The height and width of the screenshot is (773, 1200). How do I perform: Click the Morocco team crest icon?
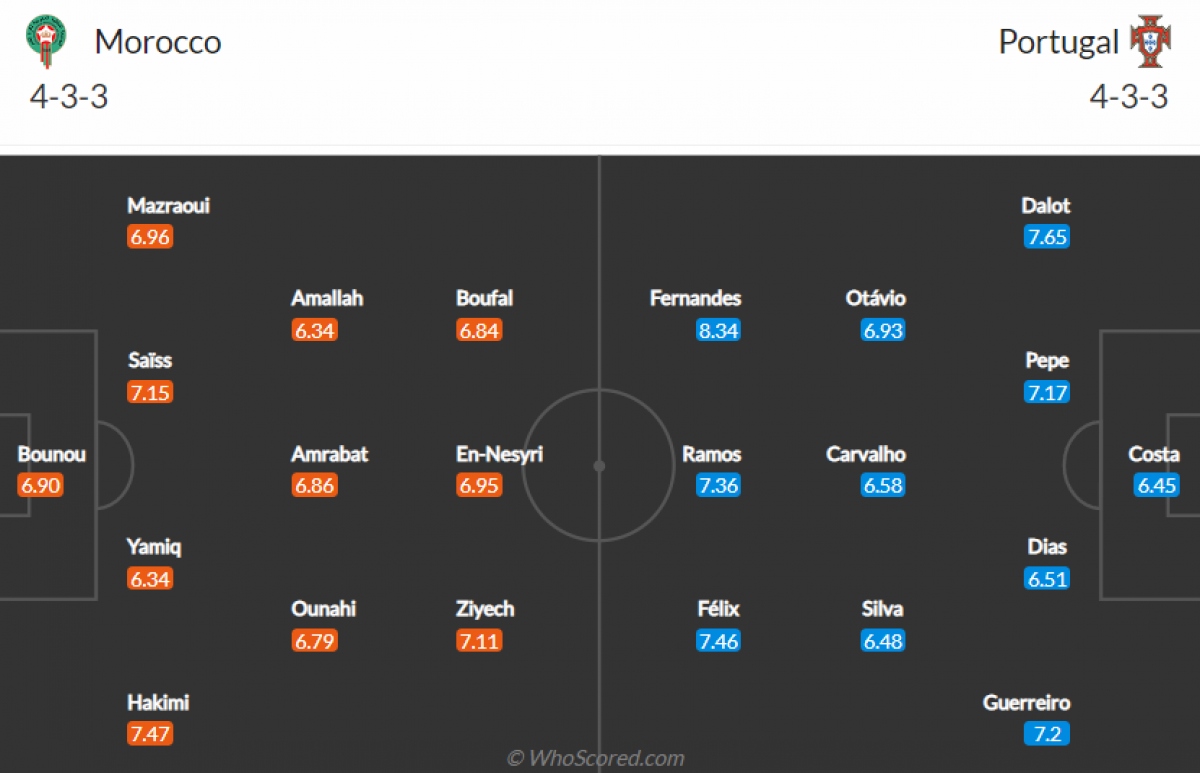click(47, 41)
